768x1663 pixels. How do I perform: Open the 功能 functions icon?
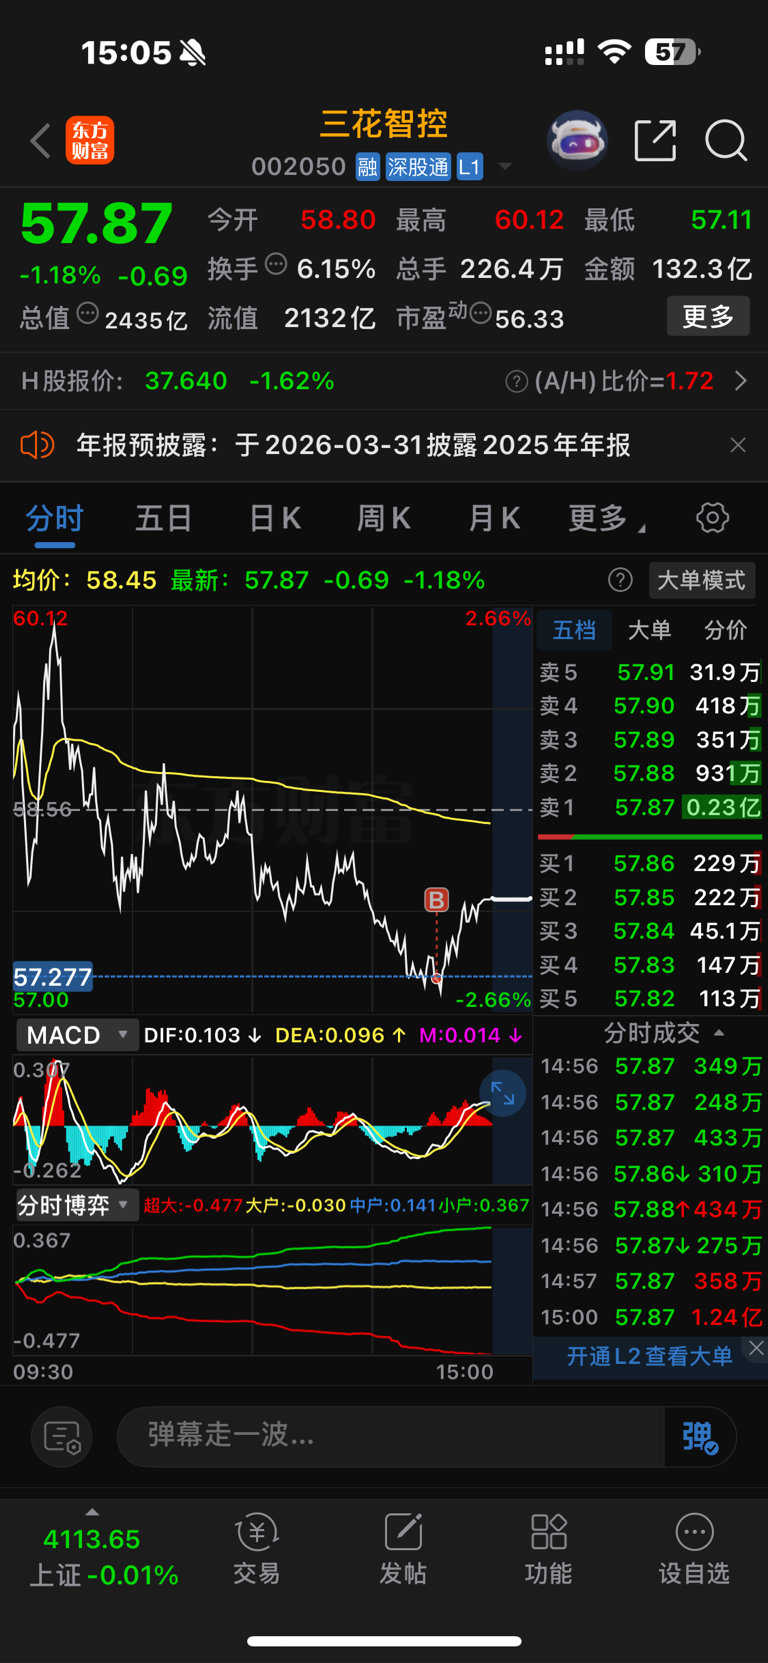(549, 1550)
